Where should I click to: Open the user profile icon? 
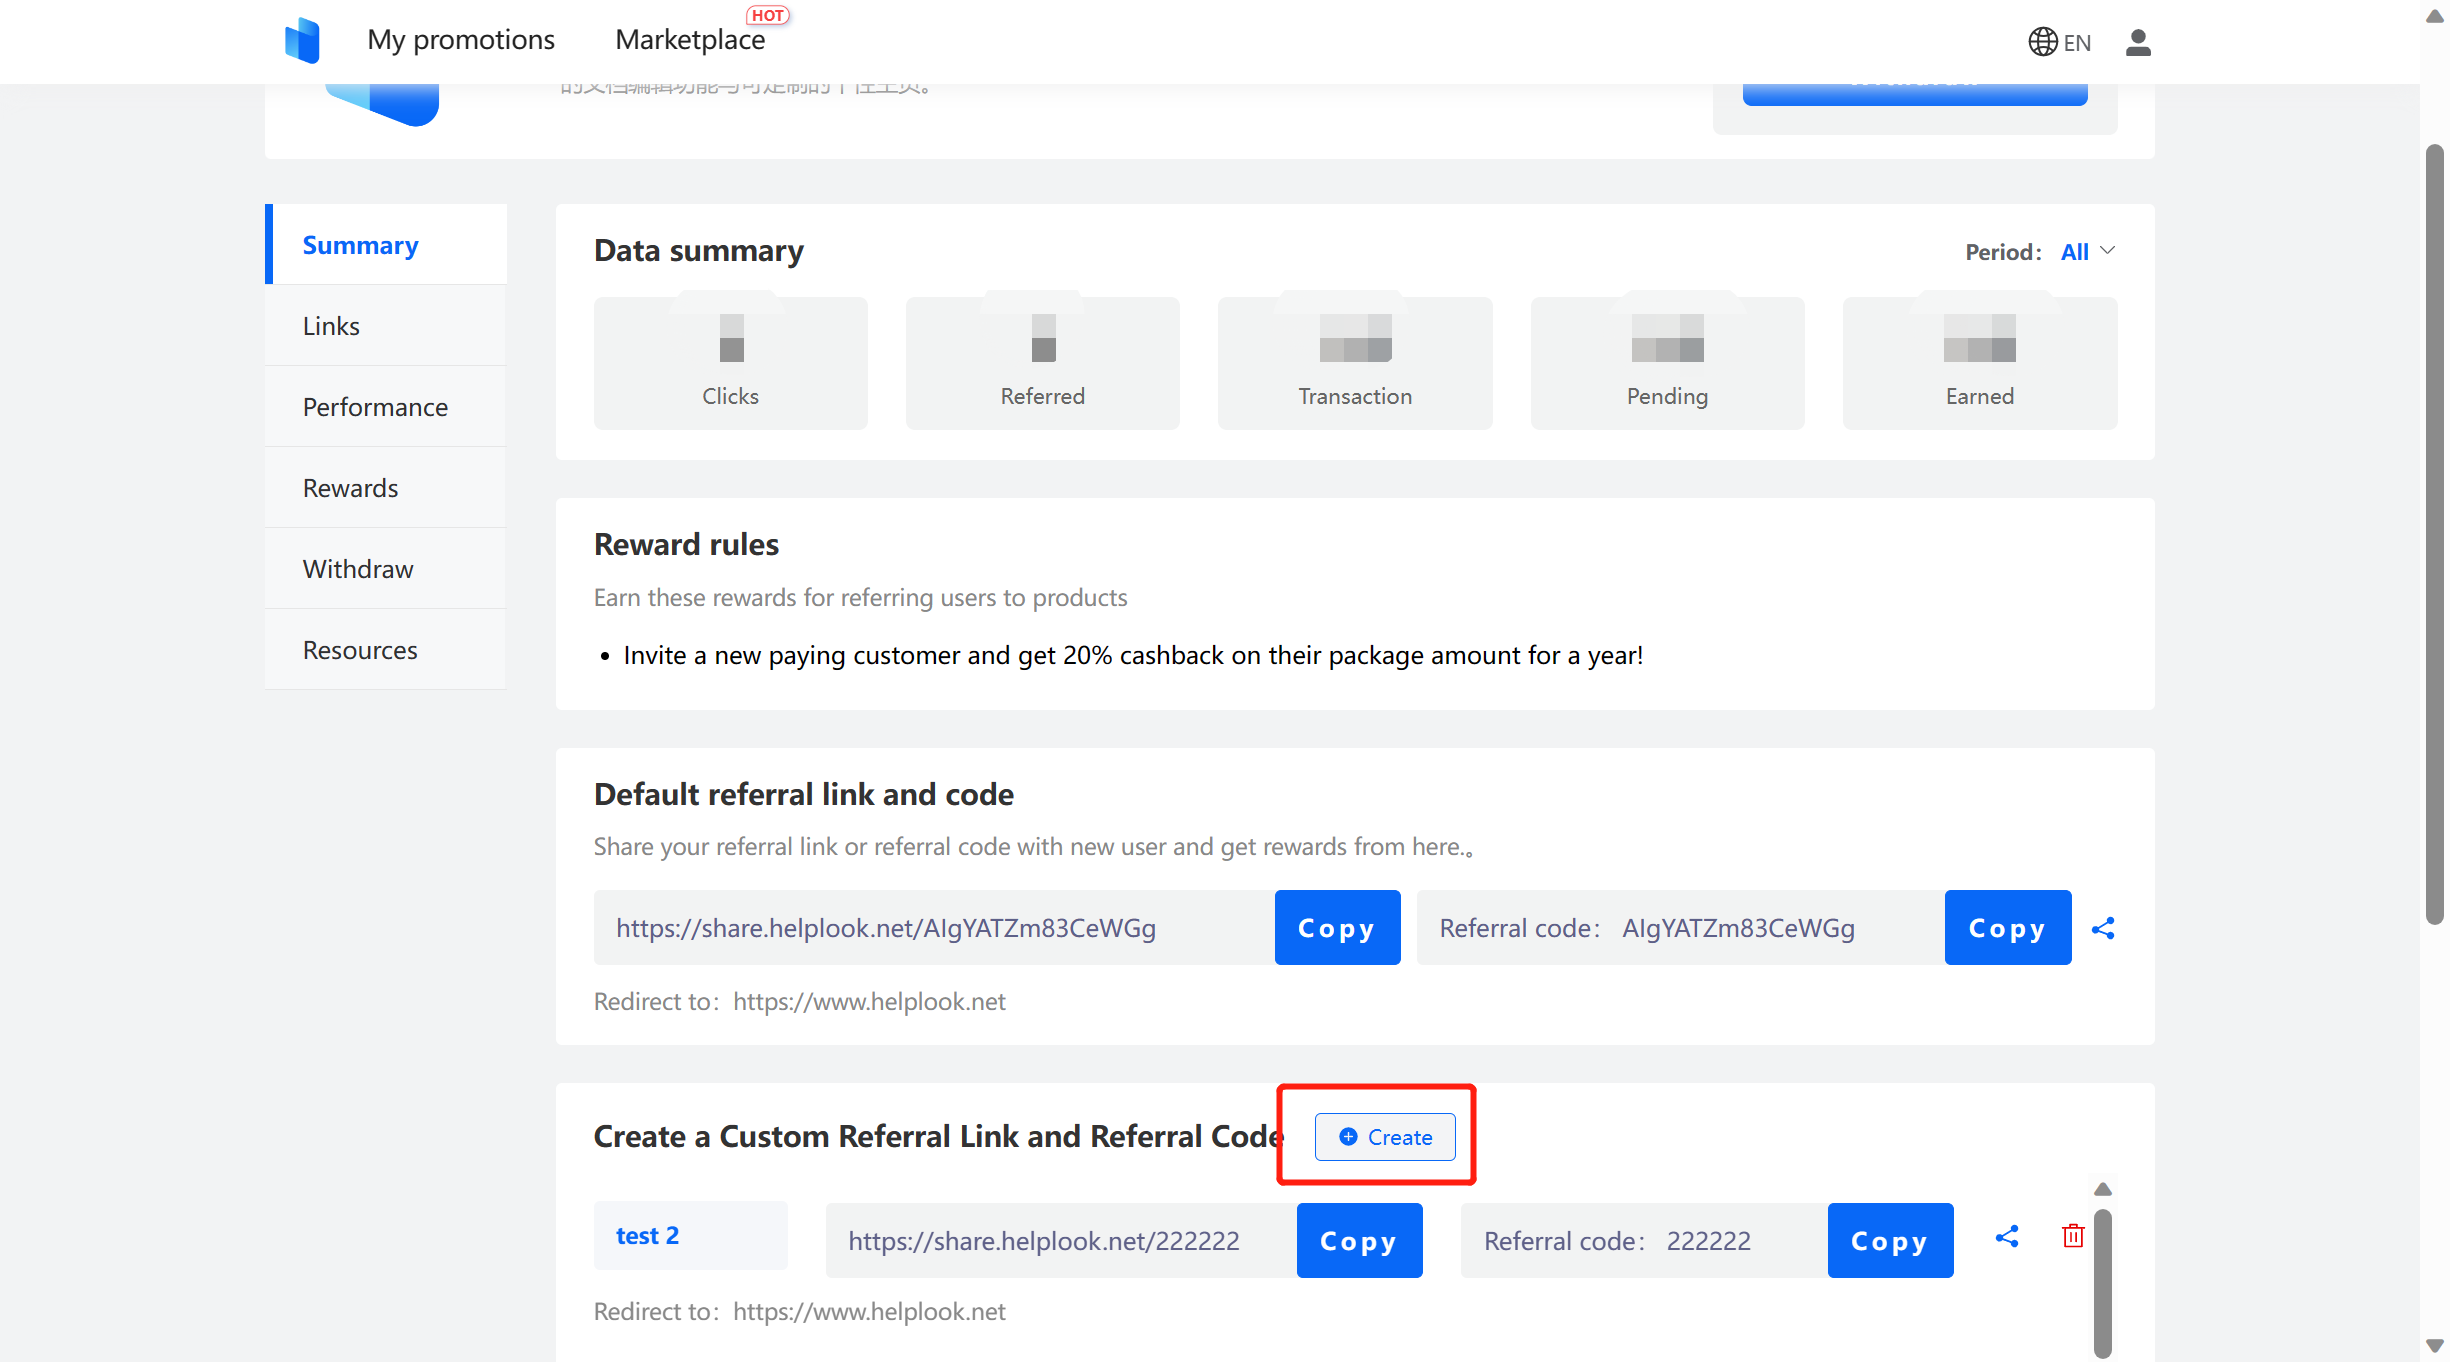point(2137,42)
